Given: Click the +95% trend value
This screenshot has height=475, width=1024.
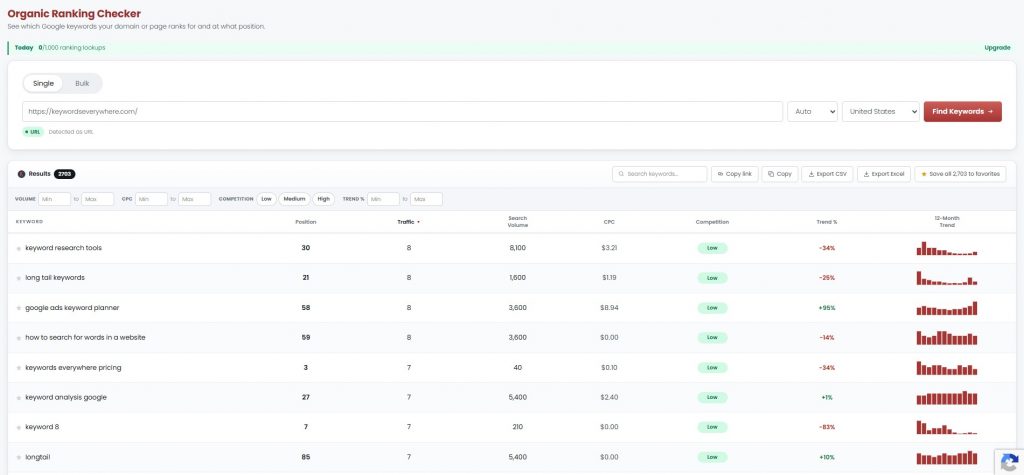Looking at the screenshot, I should click(x=827, y=308).
